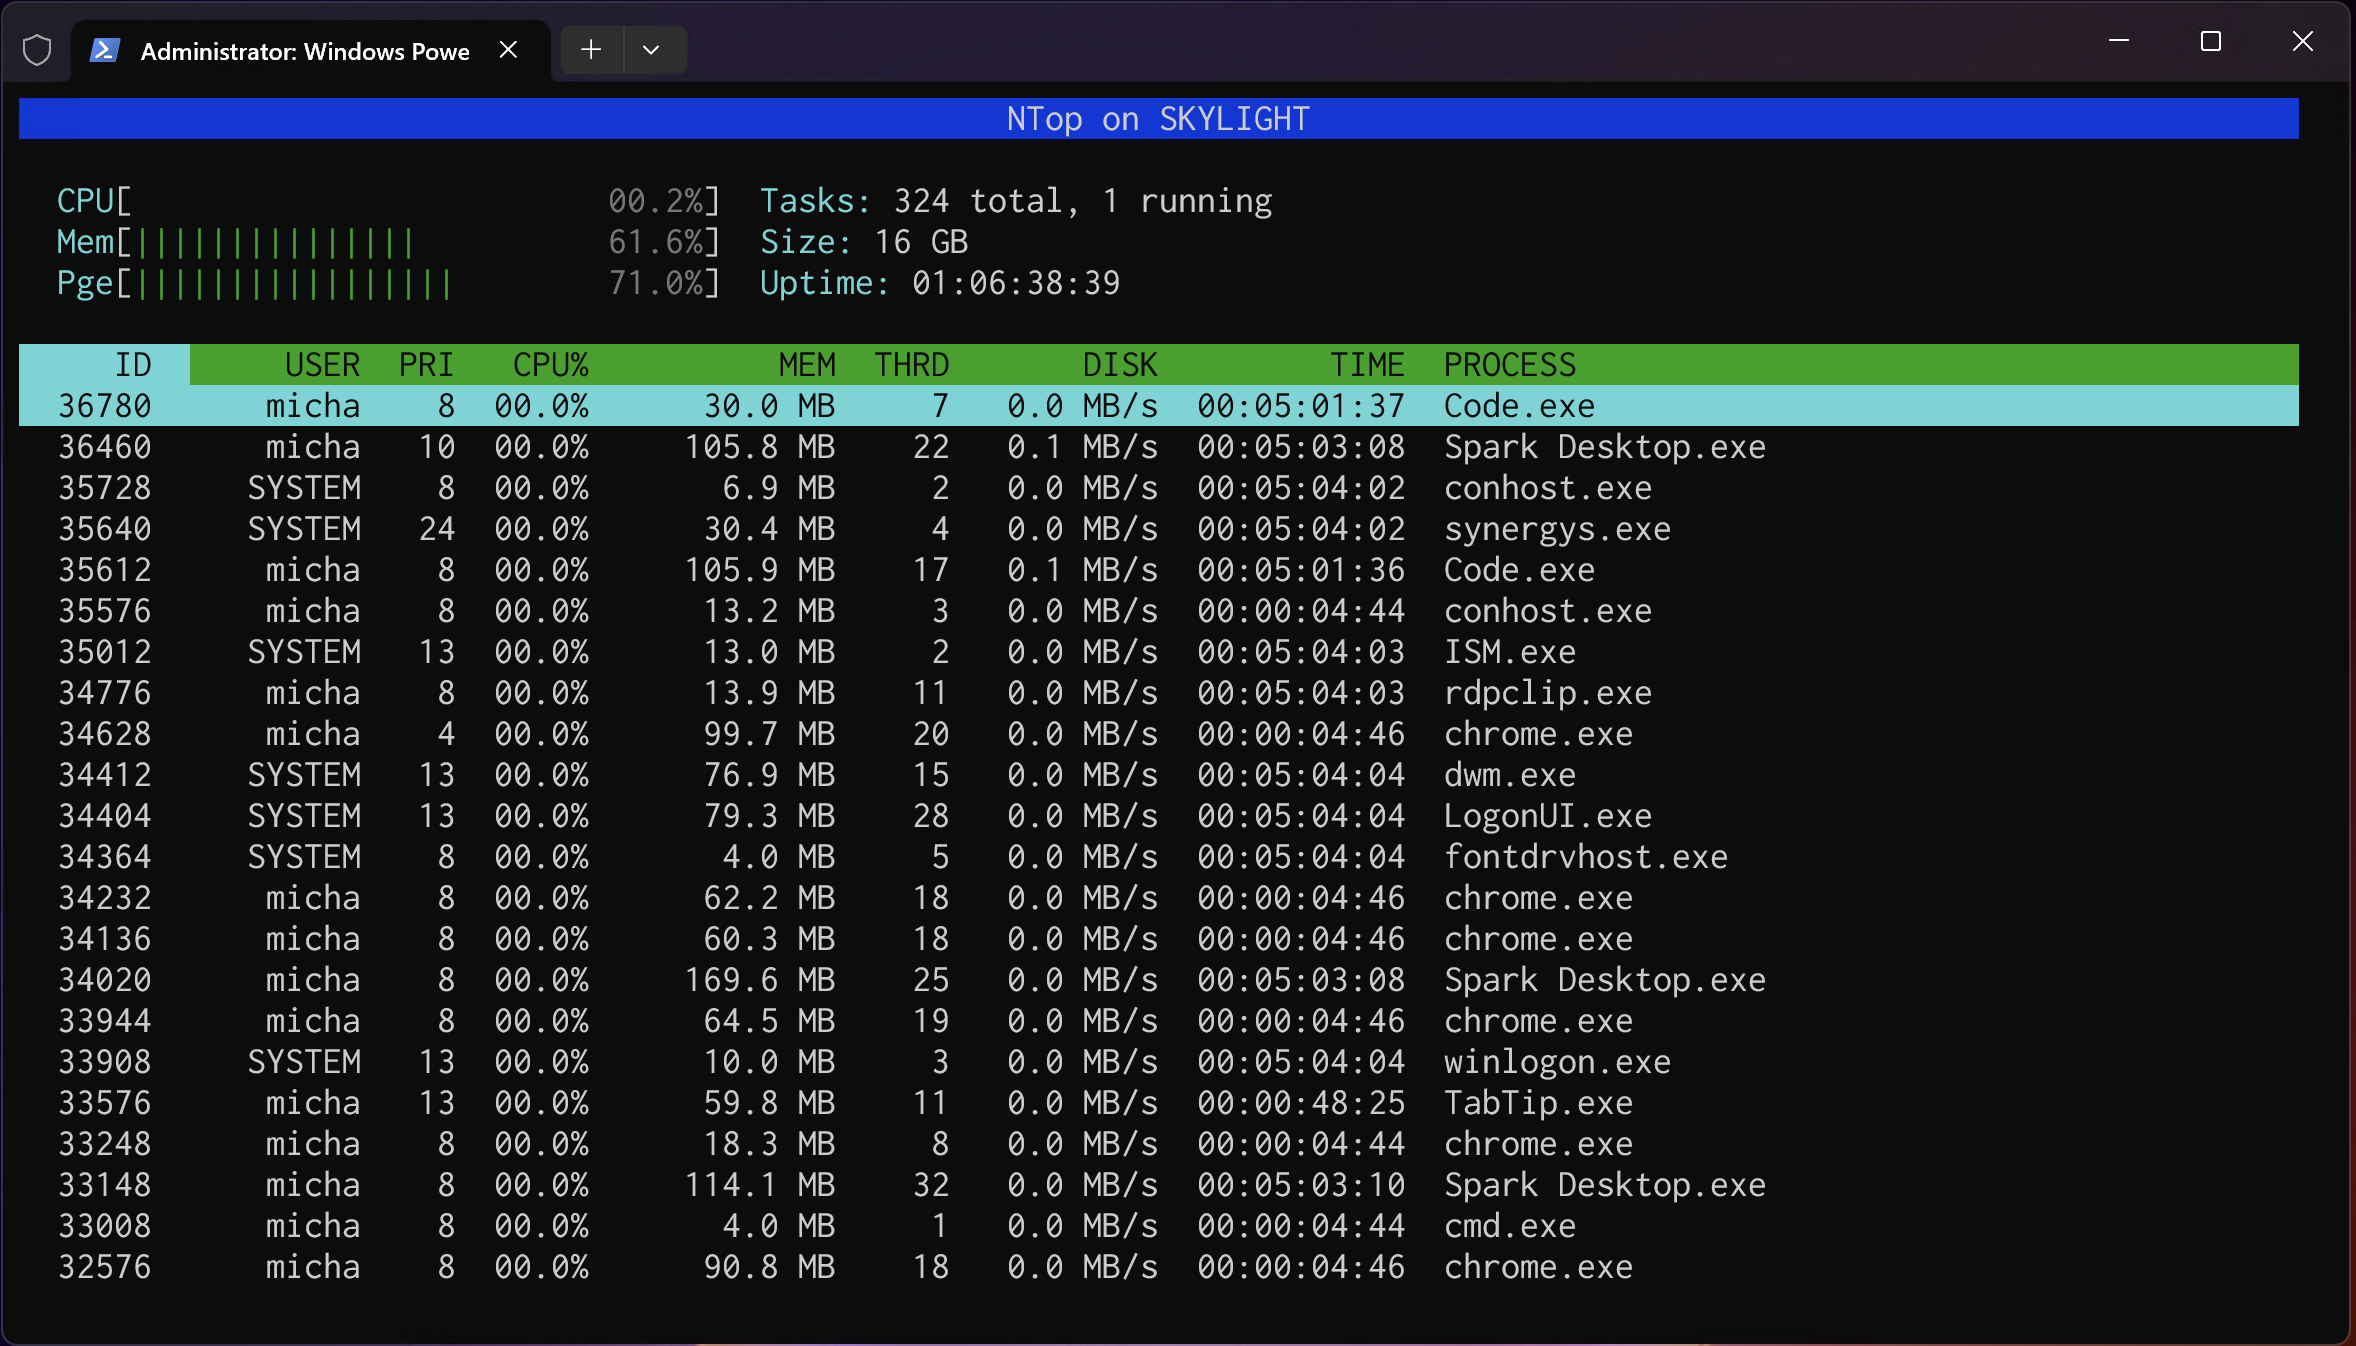Select the dwm.exe process row
This screenshot has width=2356, height=1346.
tap(1158, 775)
